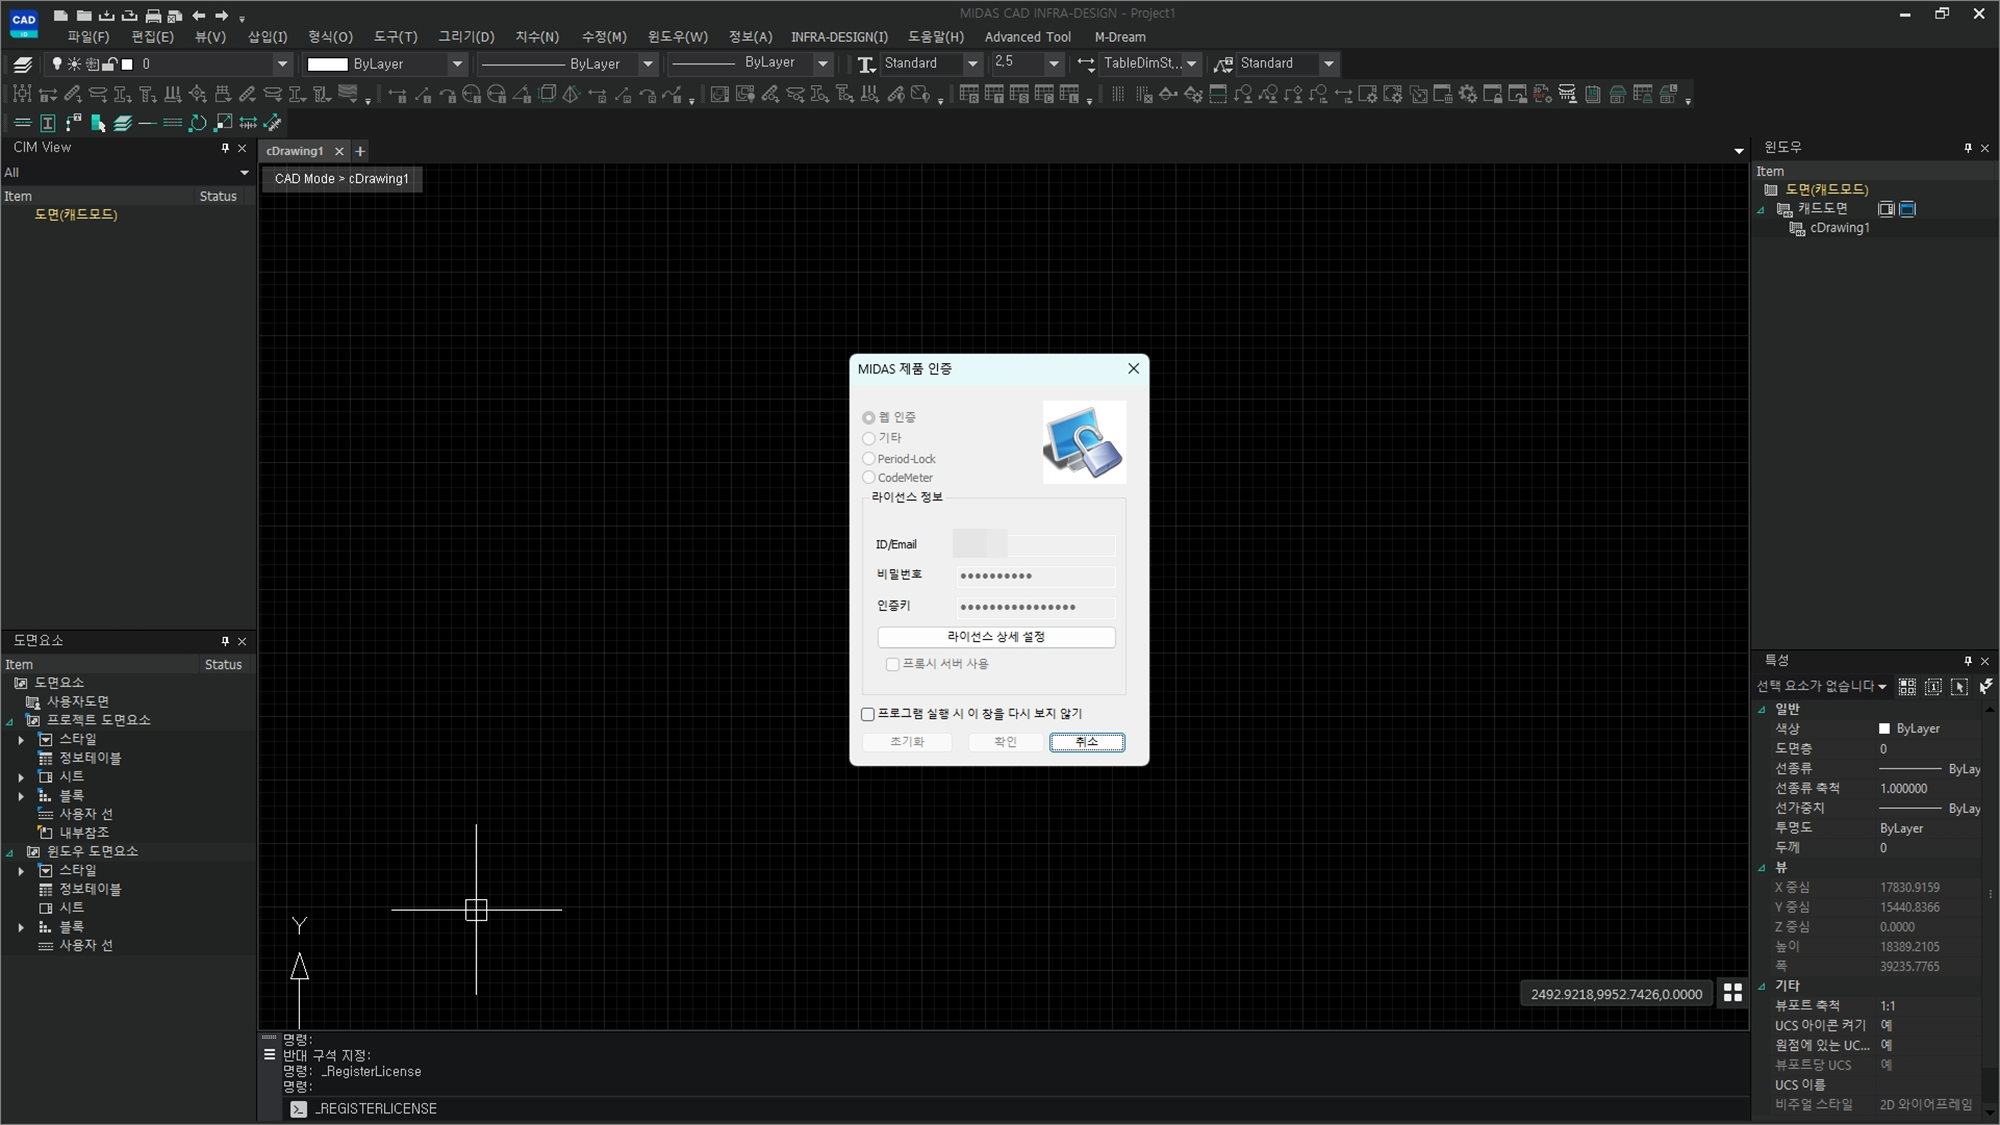
Task: Check 프로그램 실행 시 이 창을 다시 보지 않기
Action: (x=867, y=714)
